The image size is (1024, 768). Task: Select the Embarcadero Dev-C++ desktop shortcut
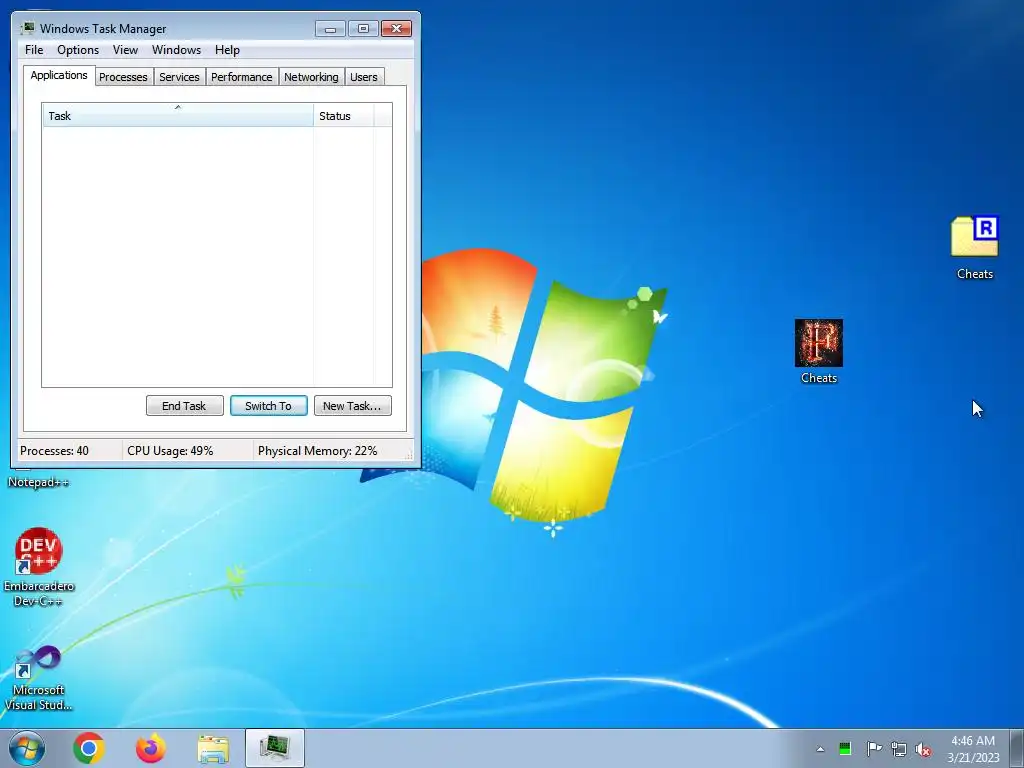coord(39,567)
